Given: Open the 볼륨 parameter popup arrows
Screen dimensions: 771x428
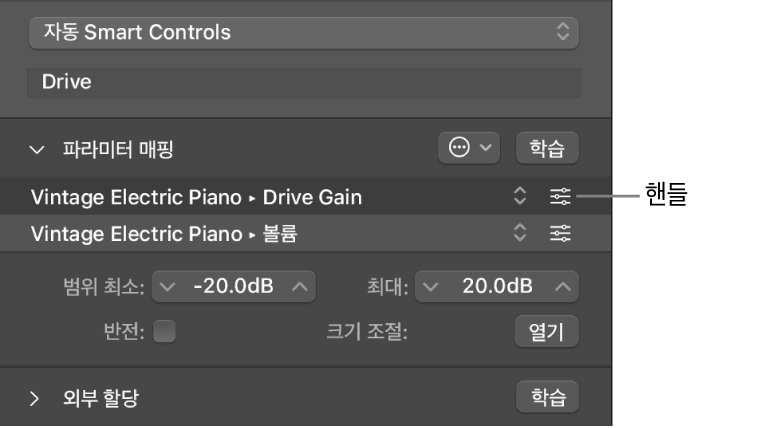Looking at the screenshot, I should 519,234.
